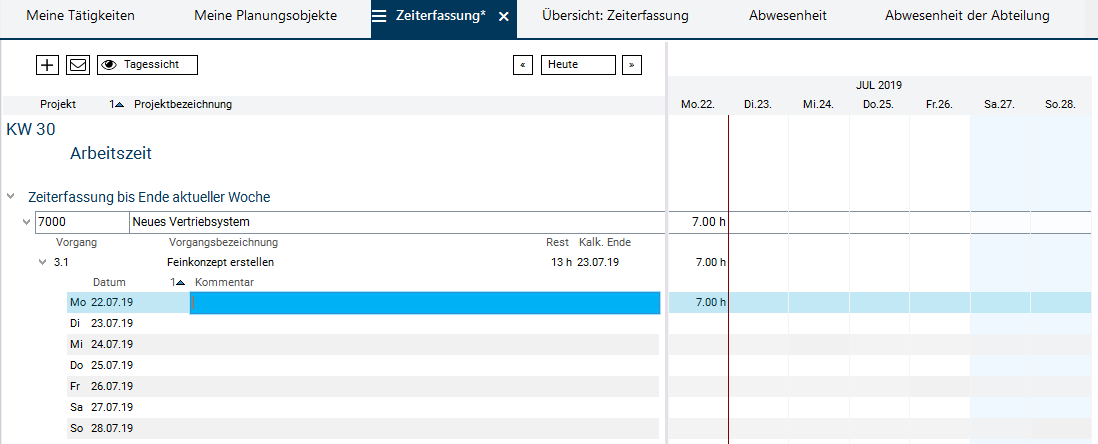Screen dimensions: 1098x444
Task: Click the 7.00 h cell in highlighted row
Action: (709, 303)
